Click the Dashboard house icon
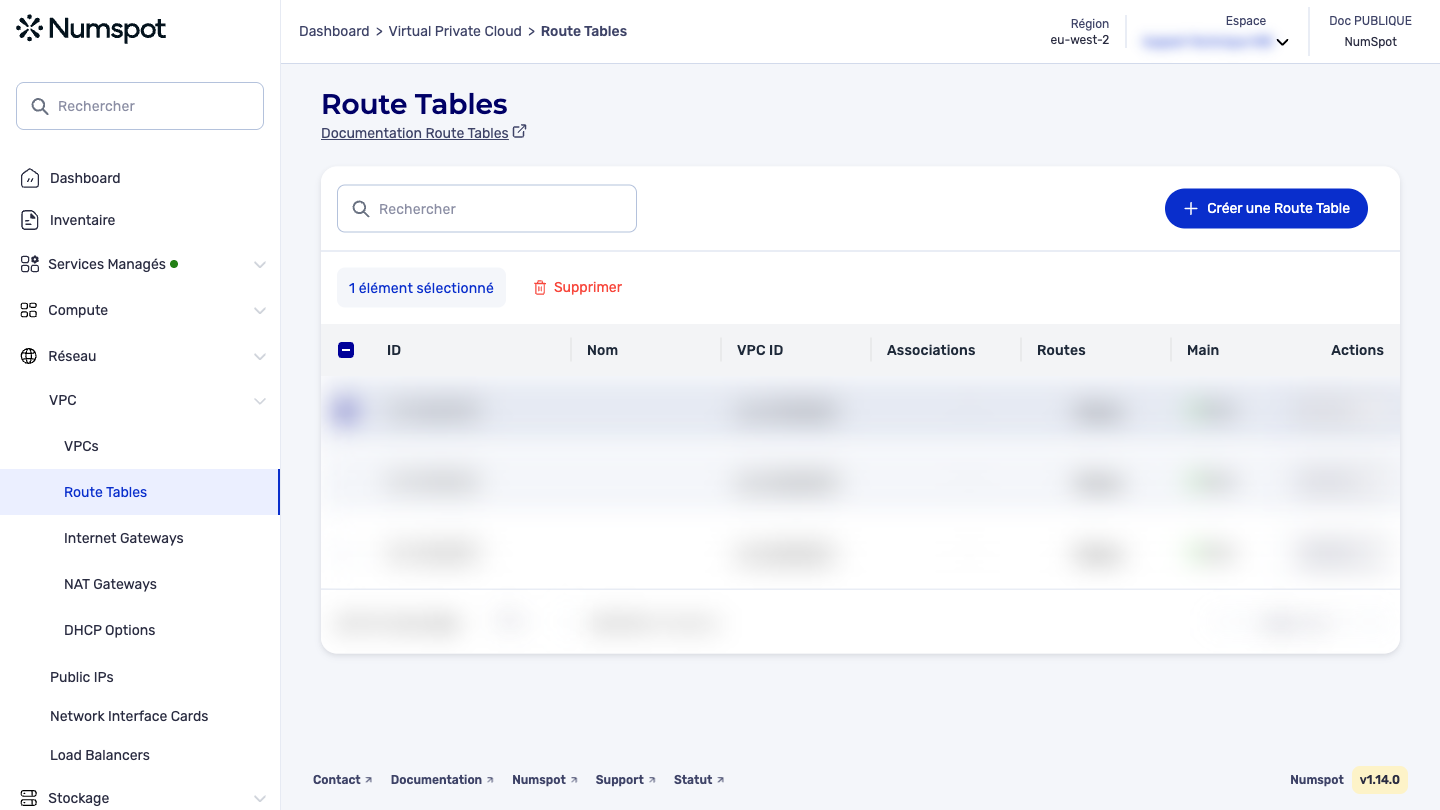The width and height of the screenshot is (1440, 810). tap(30, 178)
